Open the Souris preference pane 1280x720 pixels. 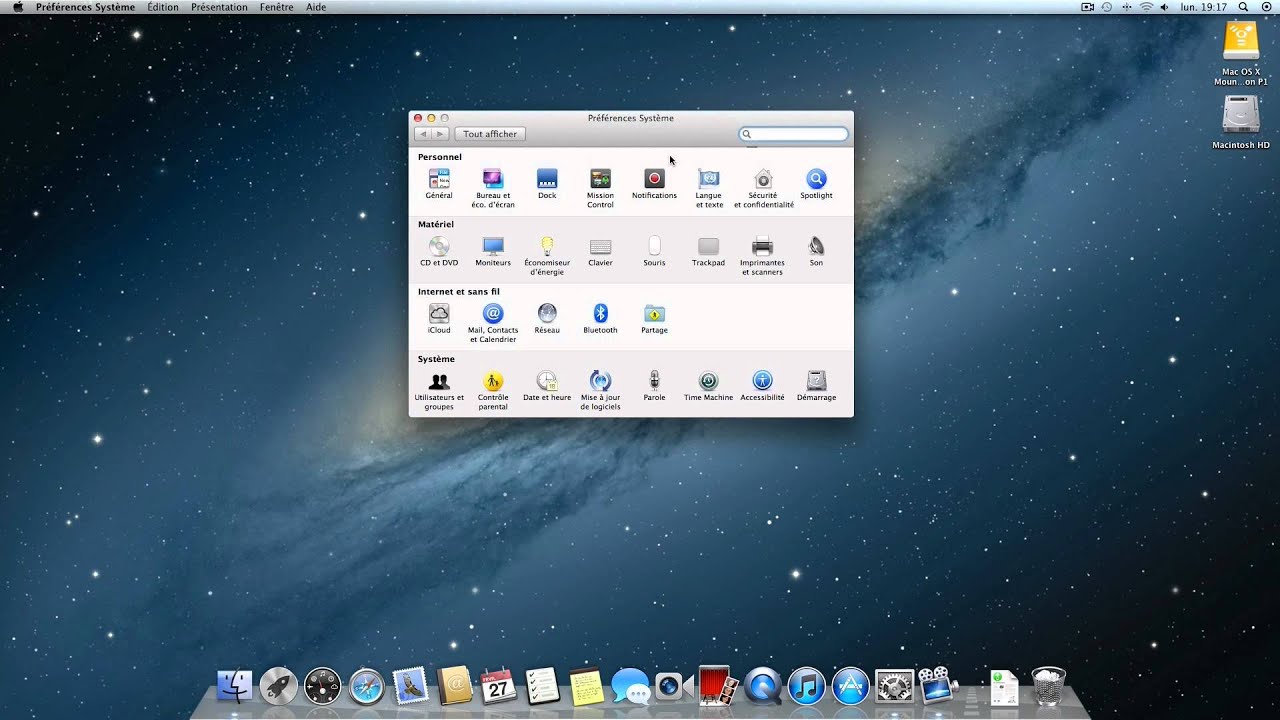[654, 251]
